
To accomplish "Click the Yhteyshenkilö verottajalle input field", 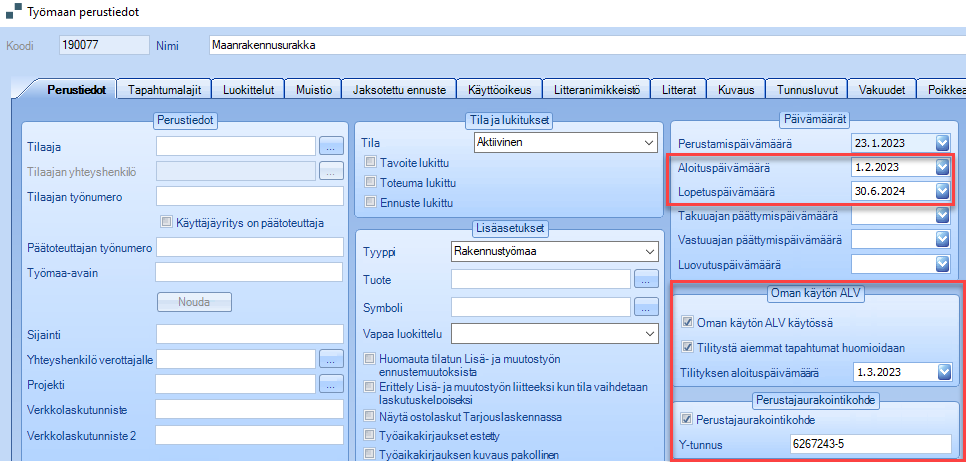I will 237,359.
